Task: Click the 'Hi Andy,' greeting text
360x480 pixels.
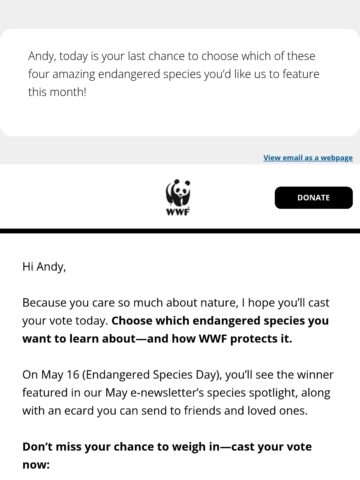Action: coord(44,267)
